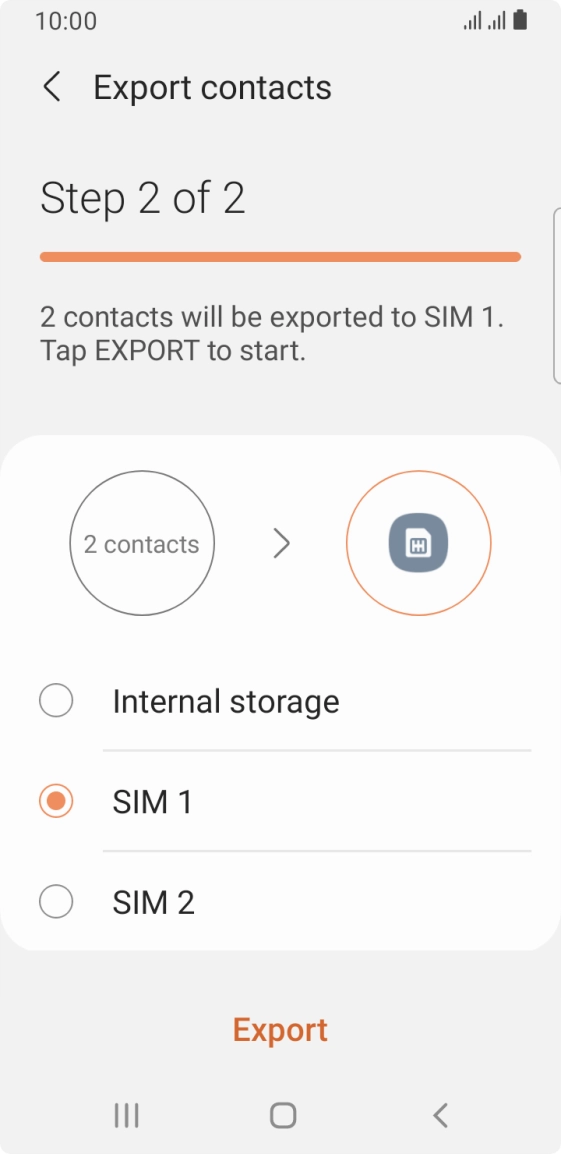Screen dimensions: 561x1154
Task: Tap the signal strength indicators
Action: coord(484,21)
